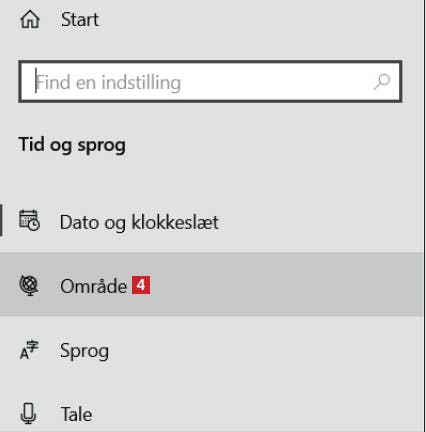The width and height of the screenshot is (426, 432).
Task: Click the red badge showing 4
Action: click(x=141, y=285)
